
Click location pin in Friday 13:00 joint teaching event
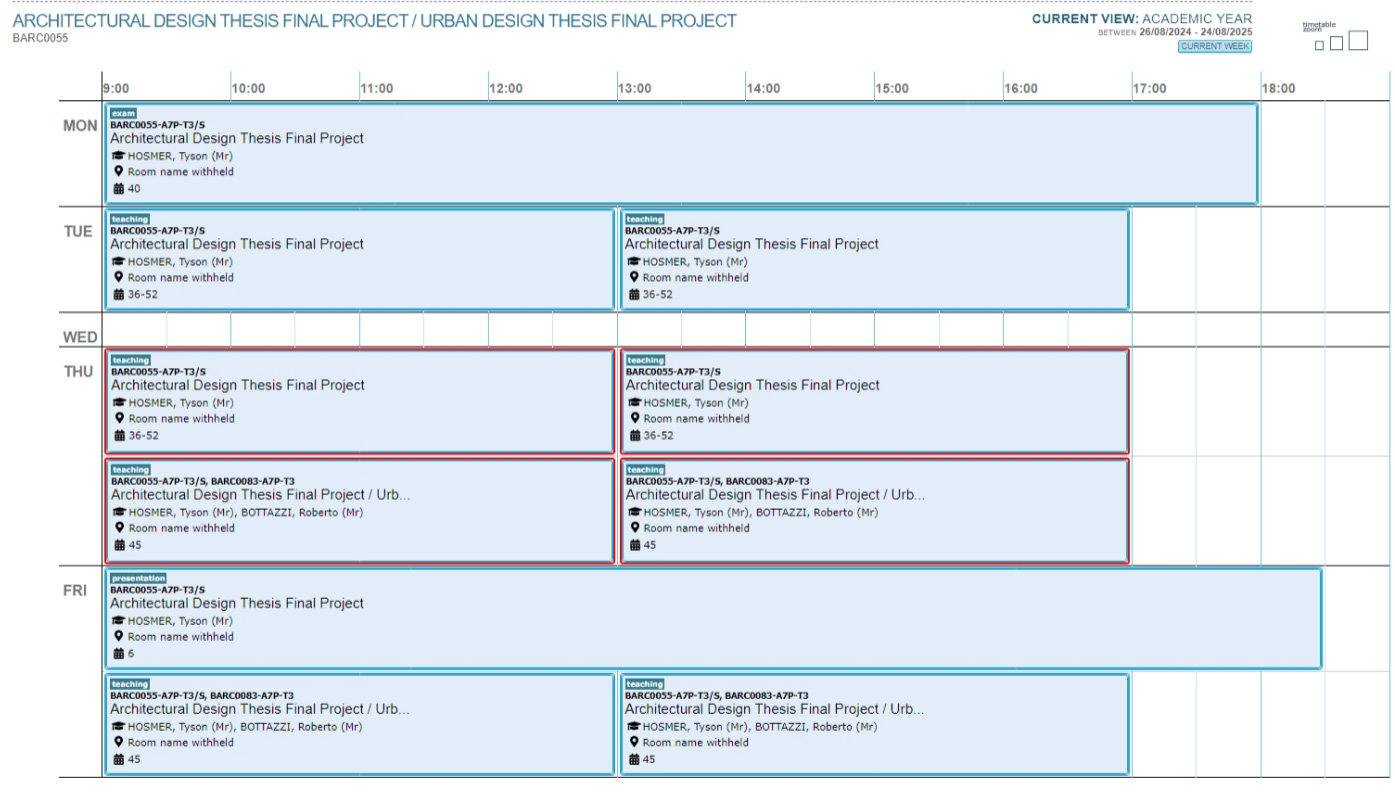pos(633,742)
